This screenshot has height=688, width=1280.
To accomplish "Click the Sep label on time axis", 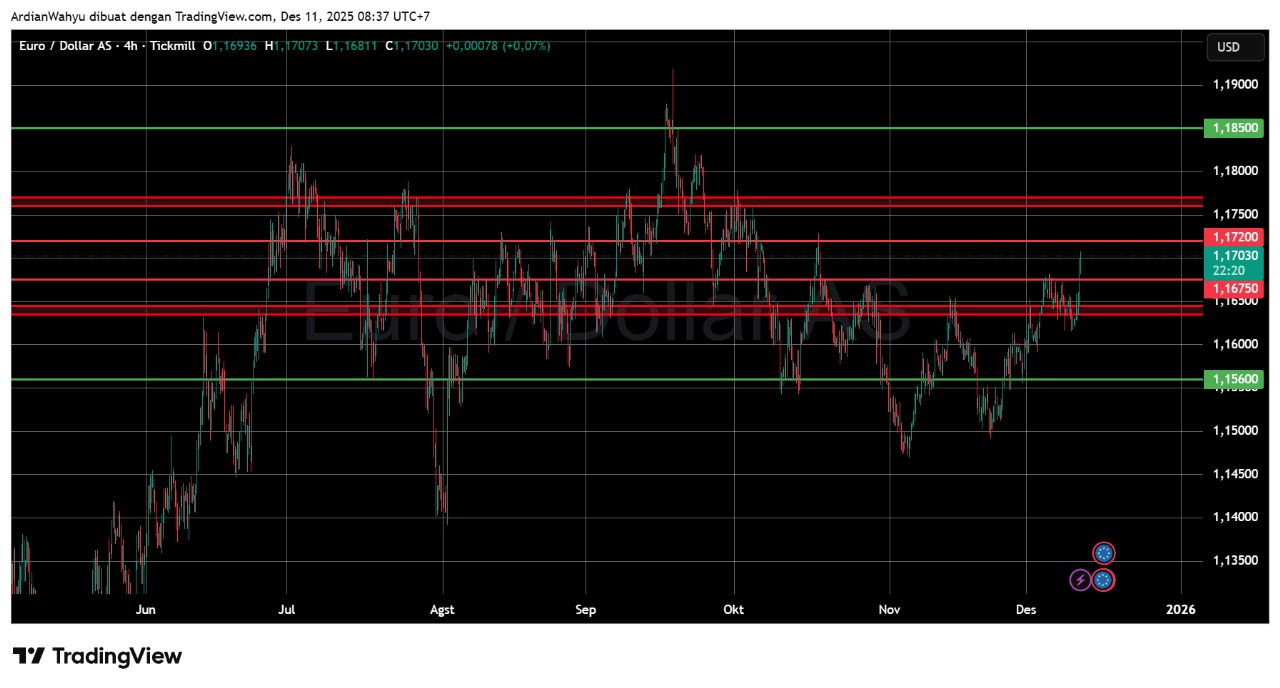I will click(586, 610).
